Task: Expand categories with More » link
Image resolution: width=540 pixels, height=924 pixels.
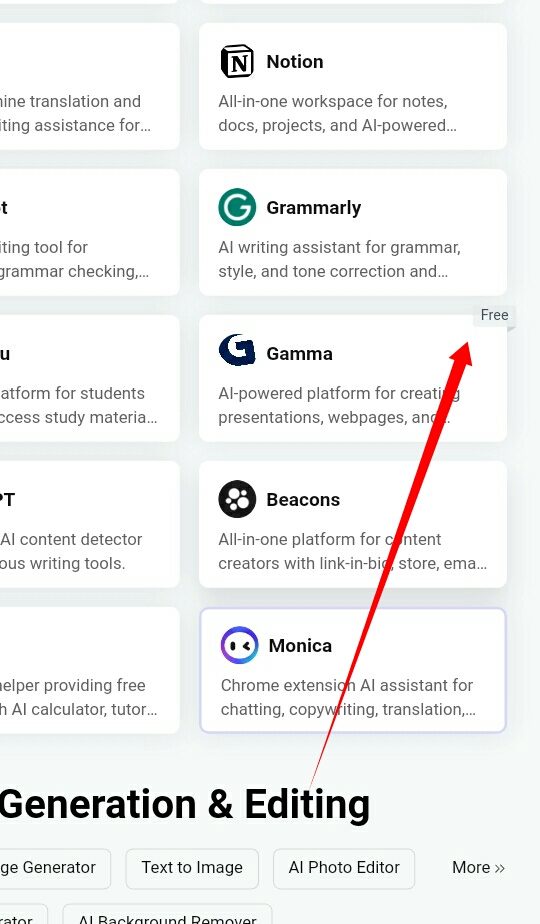Action: pyautogui.click(x=478, y=868)
